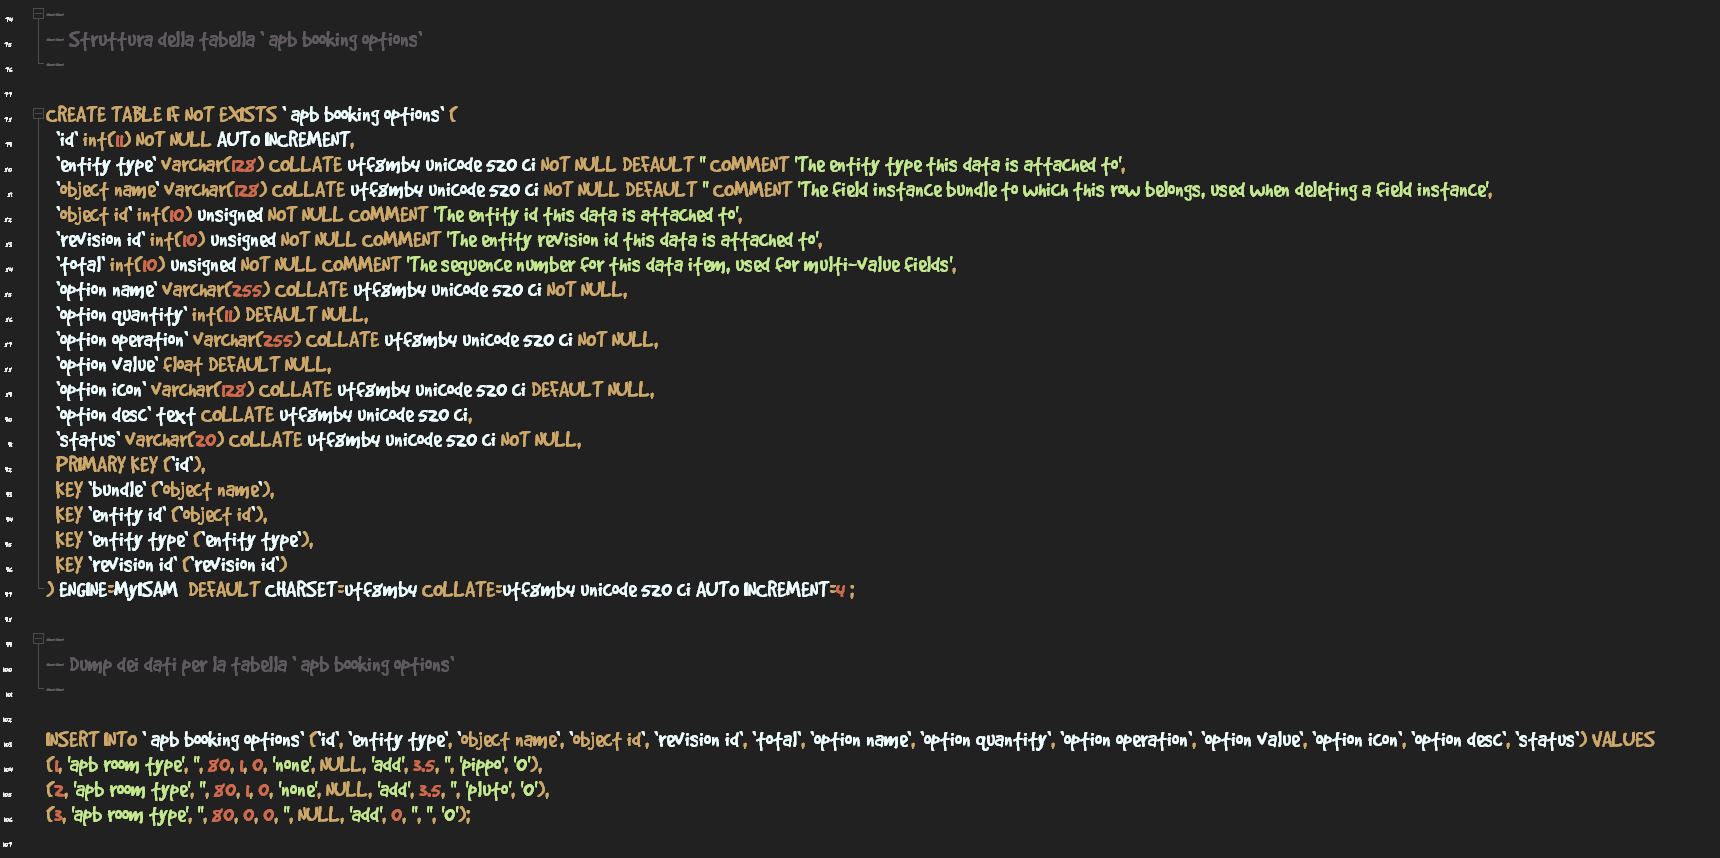Click 'DEFAULT CHARSET=utf8mb4' text
The height and width of the screenshot is (858, 1720).
[303, 590]
